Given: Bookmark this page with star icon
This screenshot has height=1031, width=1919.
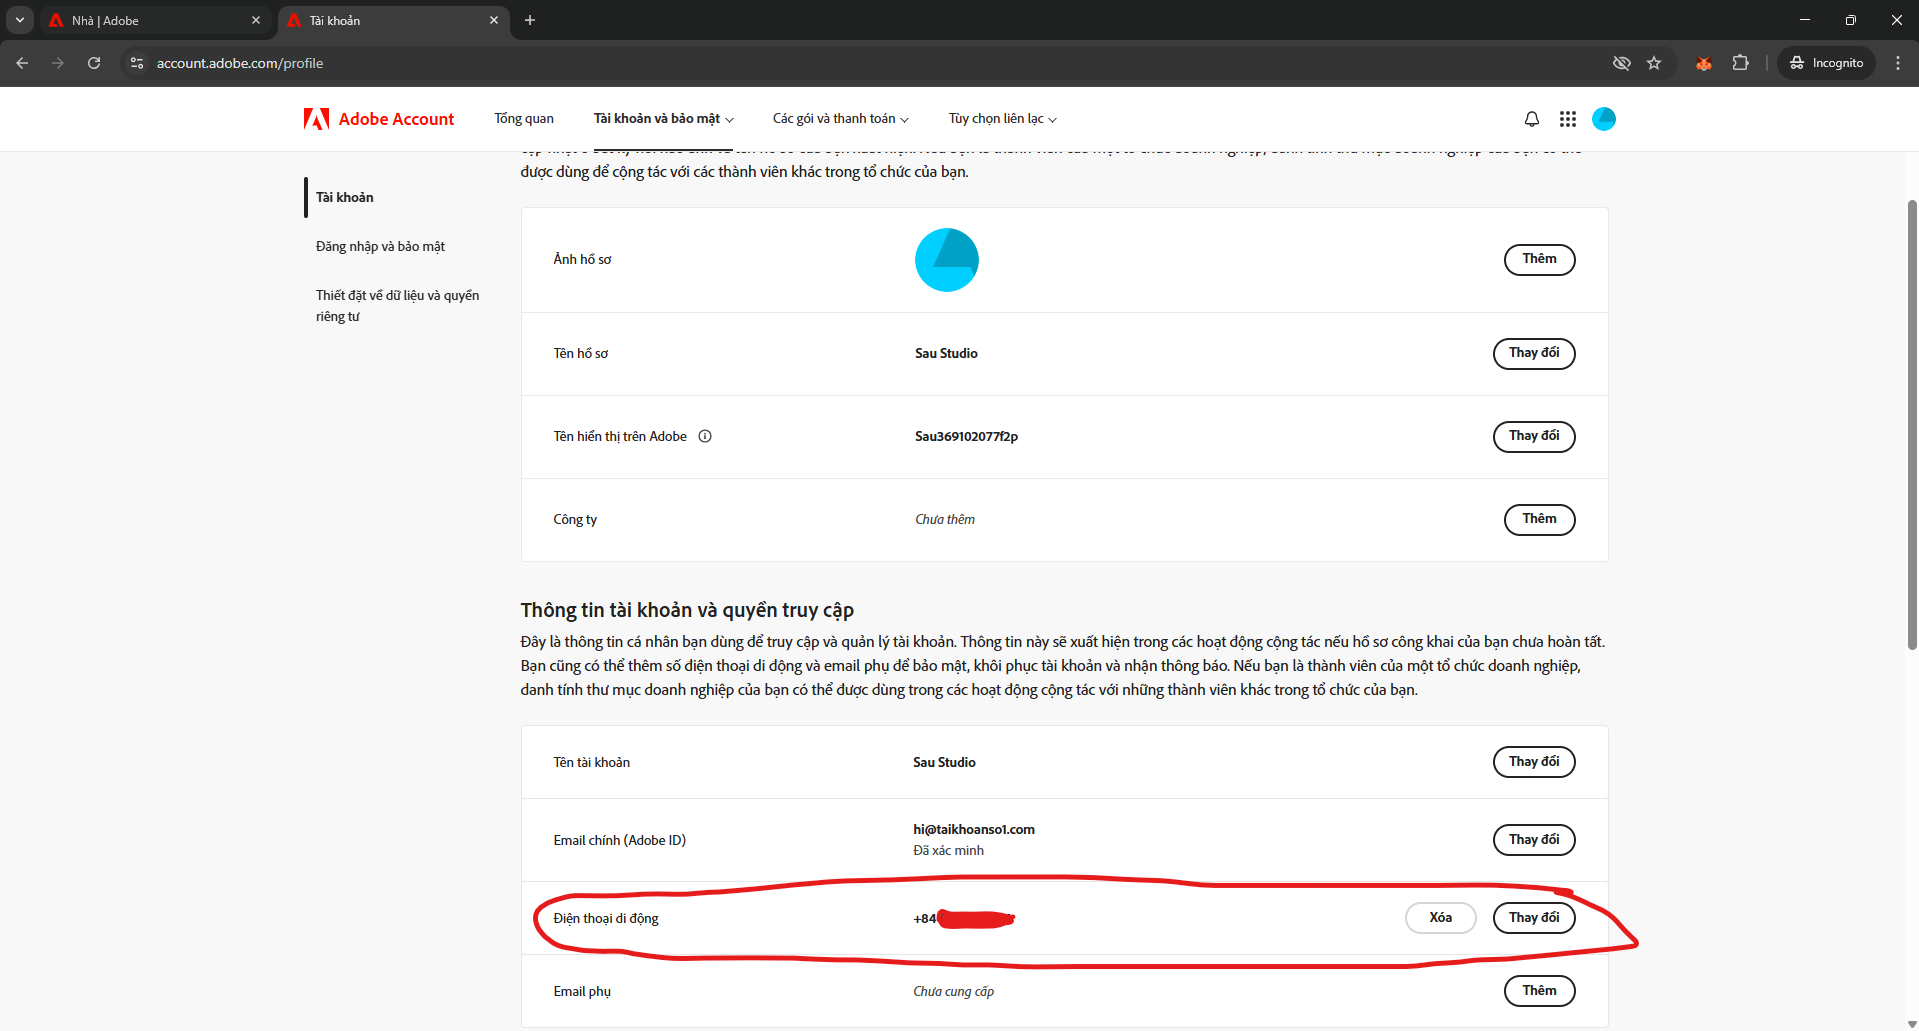Looking at the screenshot, I should 1654,63.
